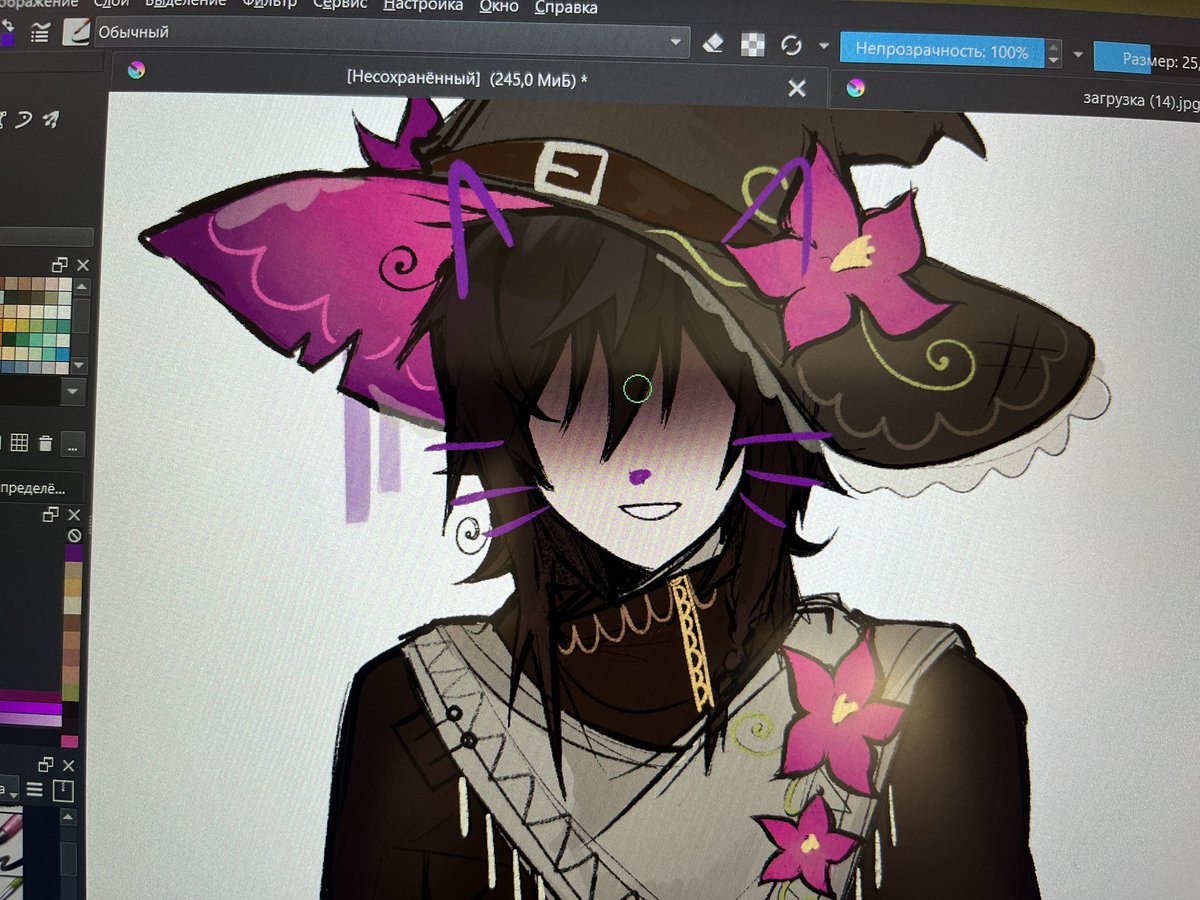Screen dimensions: 1200x900
Task: Switch to the Несохранённый document tab
Action: coord(469,79)
